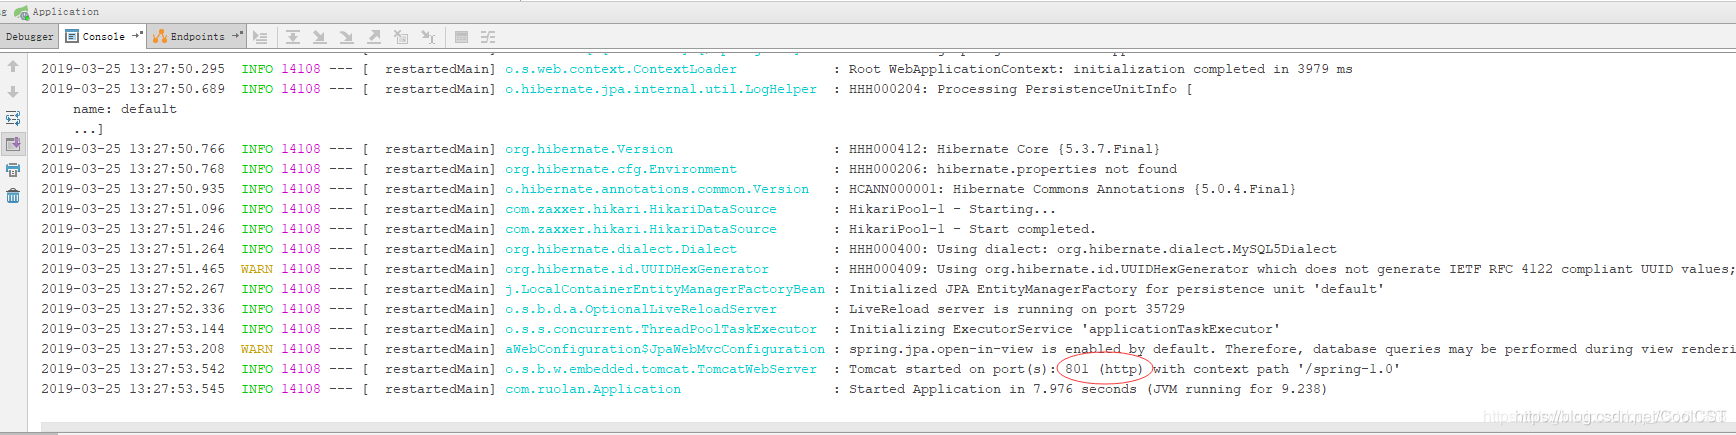The height and width of the screenshot is (435, 1736).
Task: Toggle Scroll to End of console
Action: [13, 144]
